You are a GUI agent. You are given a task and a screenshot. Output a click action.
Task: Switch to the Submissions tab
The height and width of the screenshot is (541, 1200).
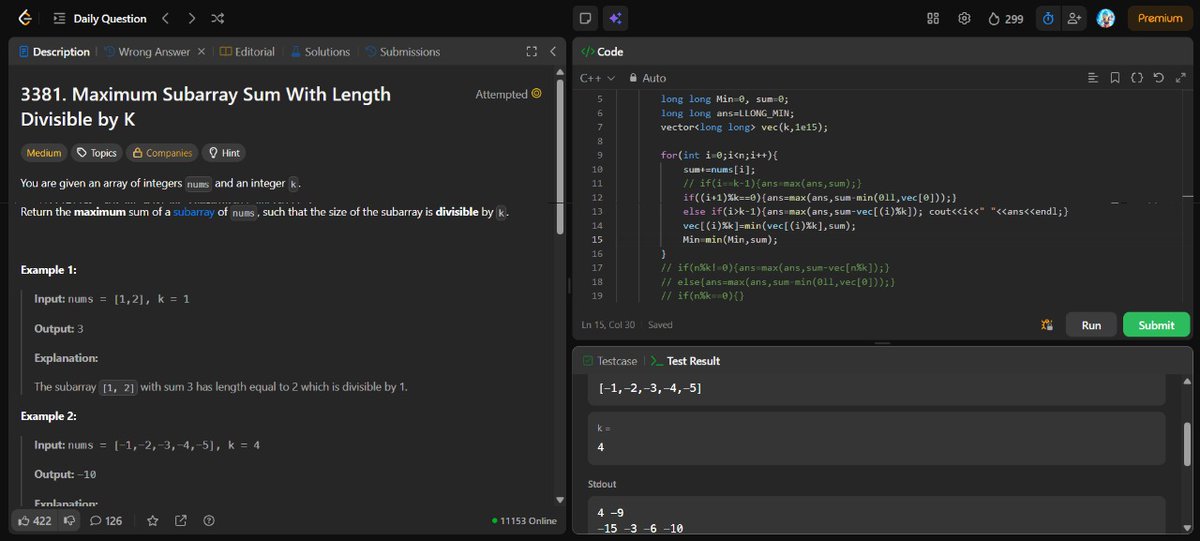(x=402, y=52)
